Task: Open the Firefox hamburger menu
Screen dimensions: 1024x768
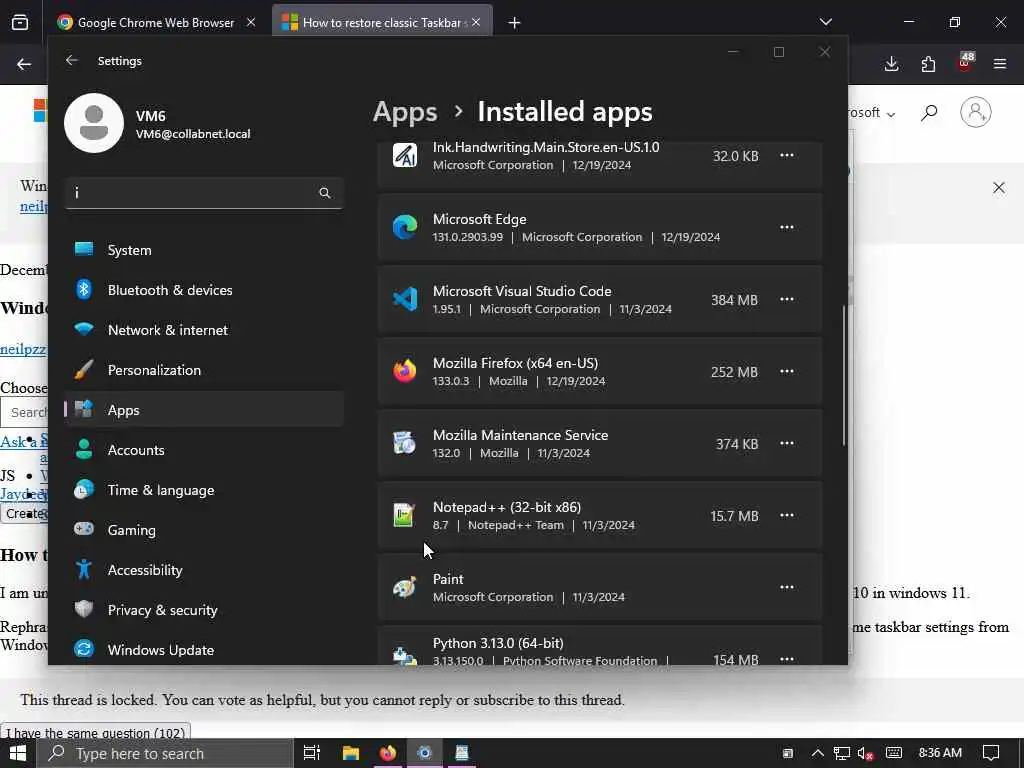Action: click(x=1000, y=64)
